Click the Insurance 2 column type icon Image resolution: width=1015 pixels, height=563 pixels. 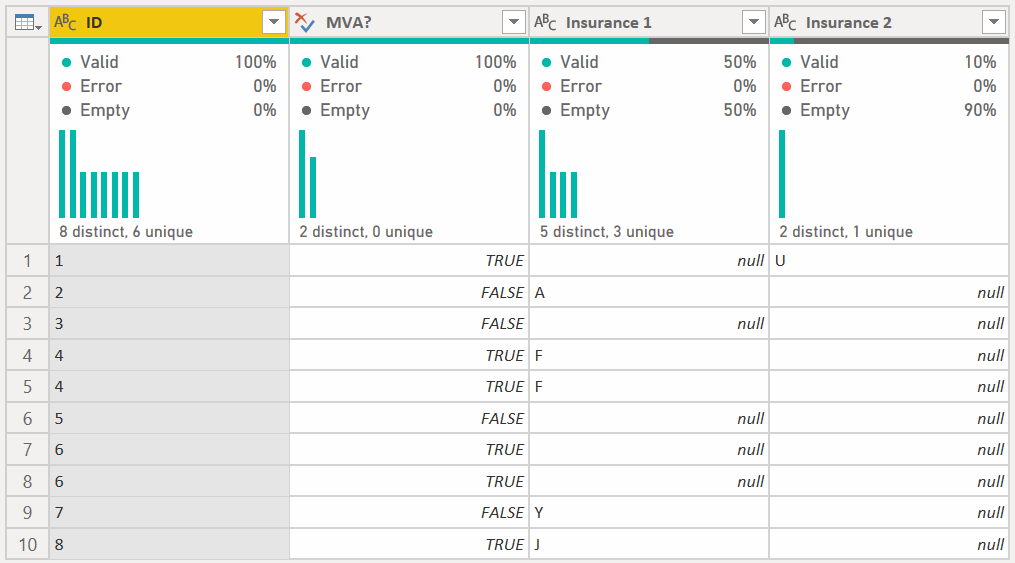pos(785,23)
